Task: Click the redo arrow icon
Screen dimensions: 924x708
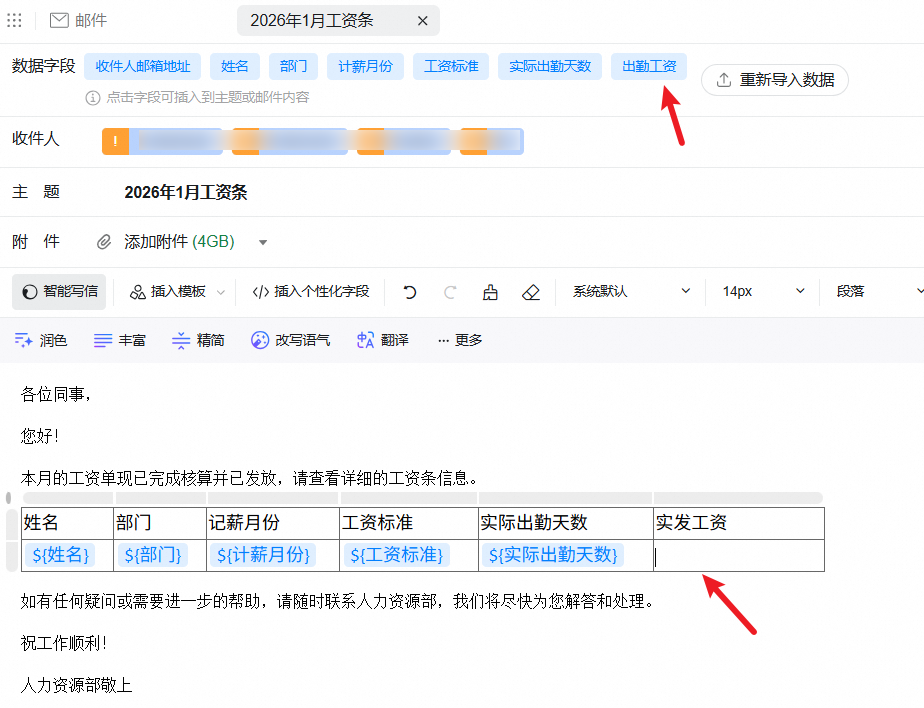Action: [450, 292]
